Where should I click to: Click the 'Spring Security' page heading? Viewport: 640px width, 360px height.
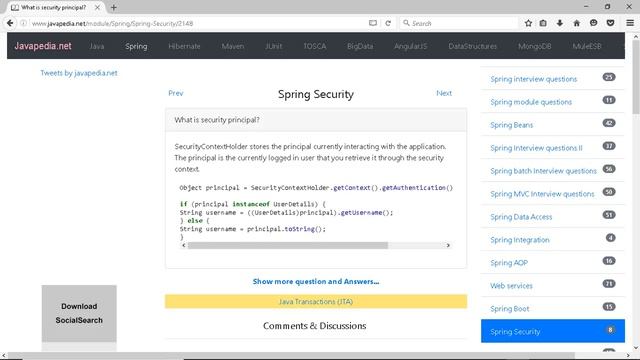(316, 94)
